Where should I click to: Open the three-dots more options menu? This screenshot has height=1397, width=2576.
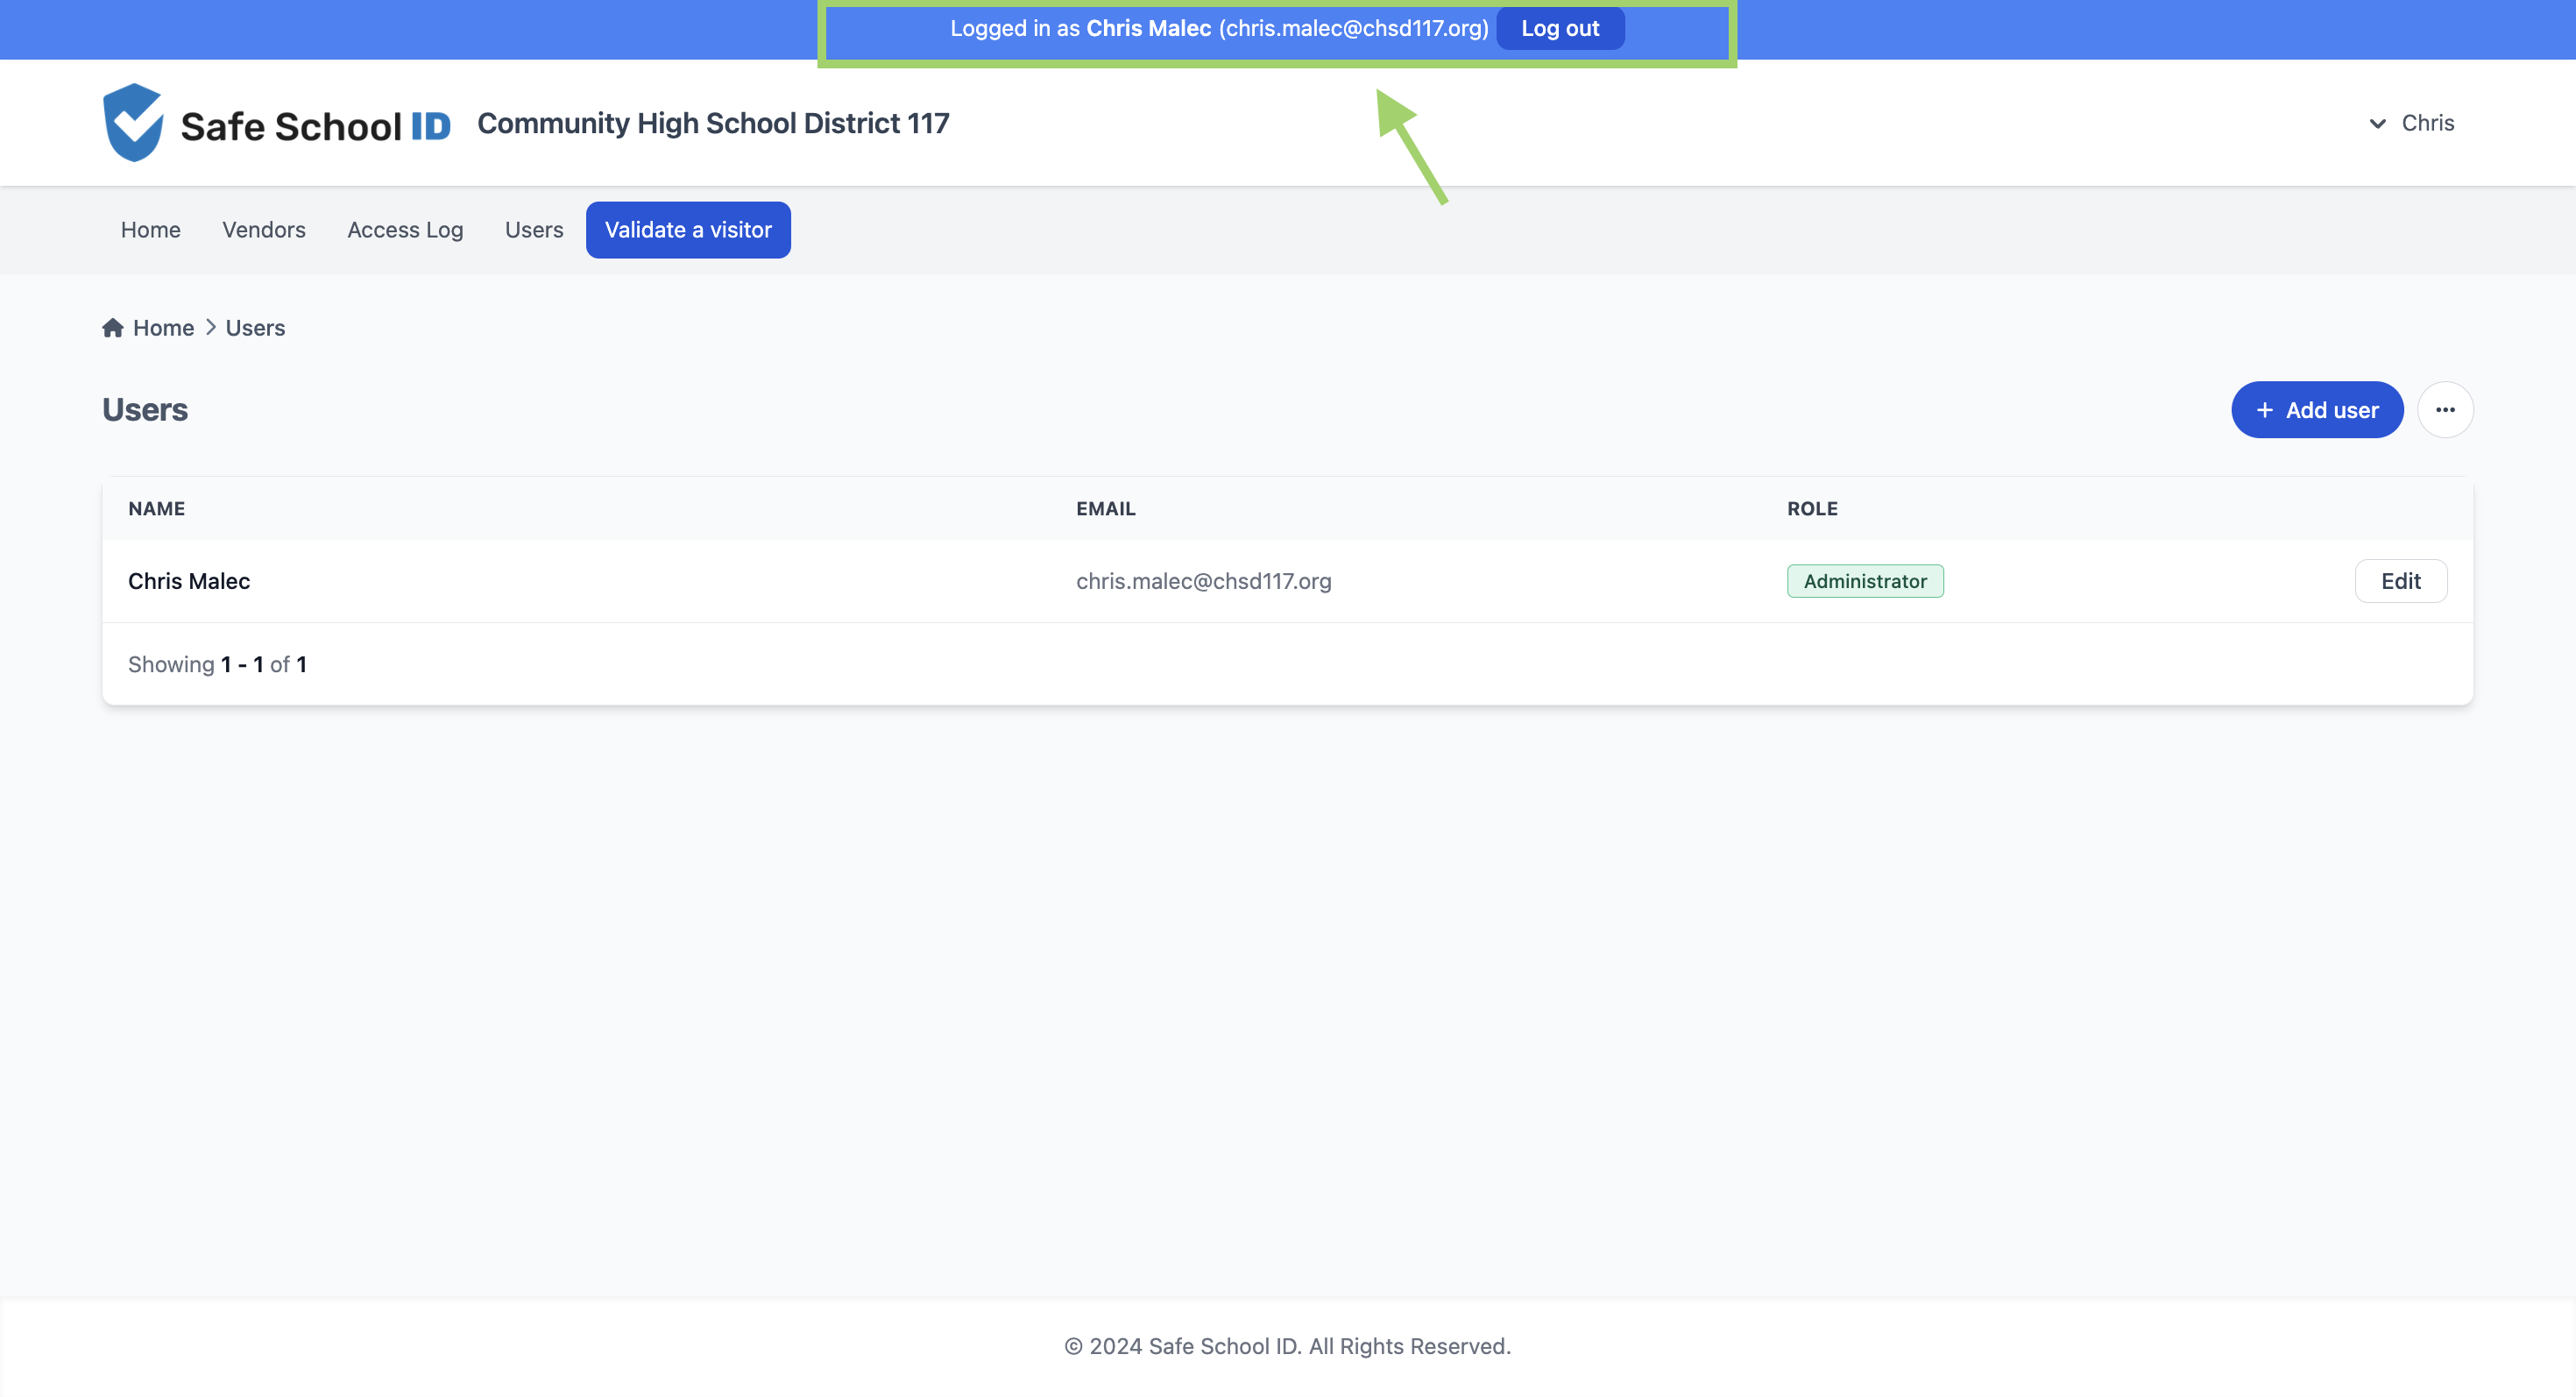(2445, 410)
